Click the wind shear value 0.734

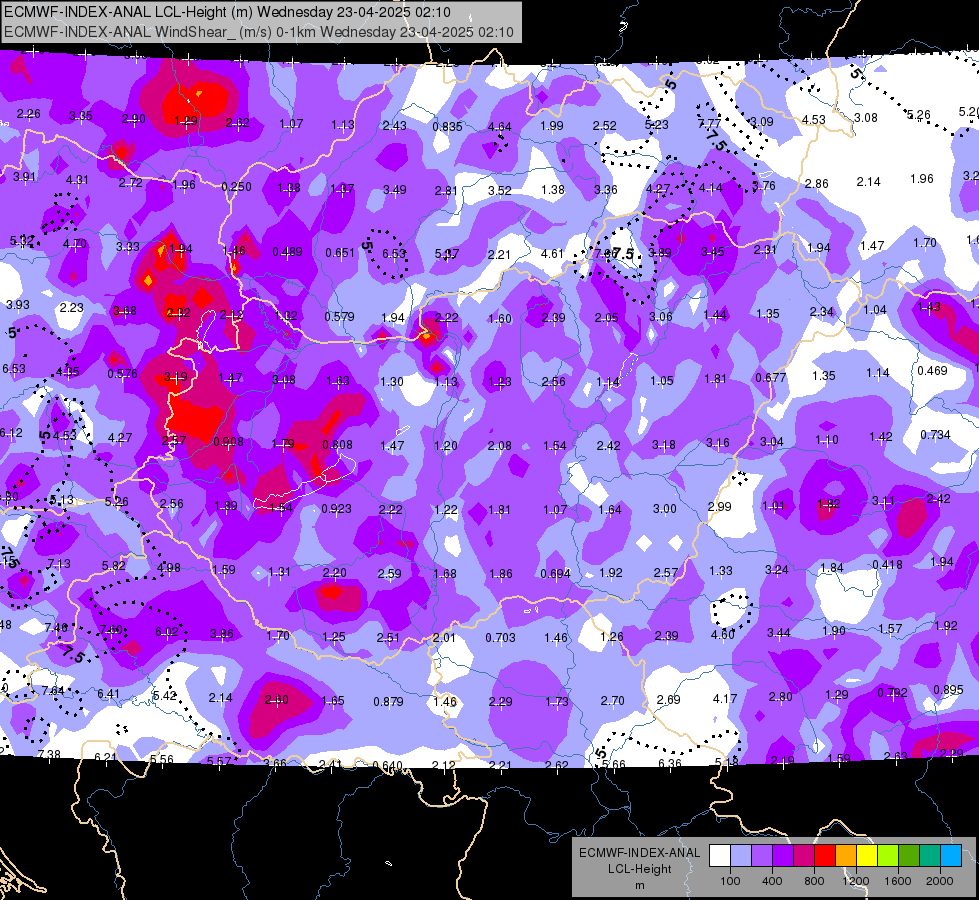(x=935, y=435)
